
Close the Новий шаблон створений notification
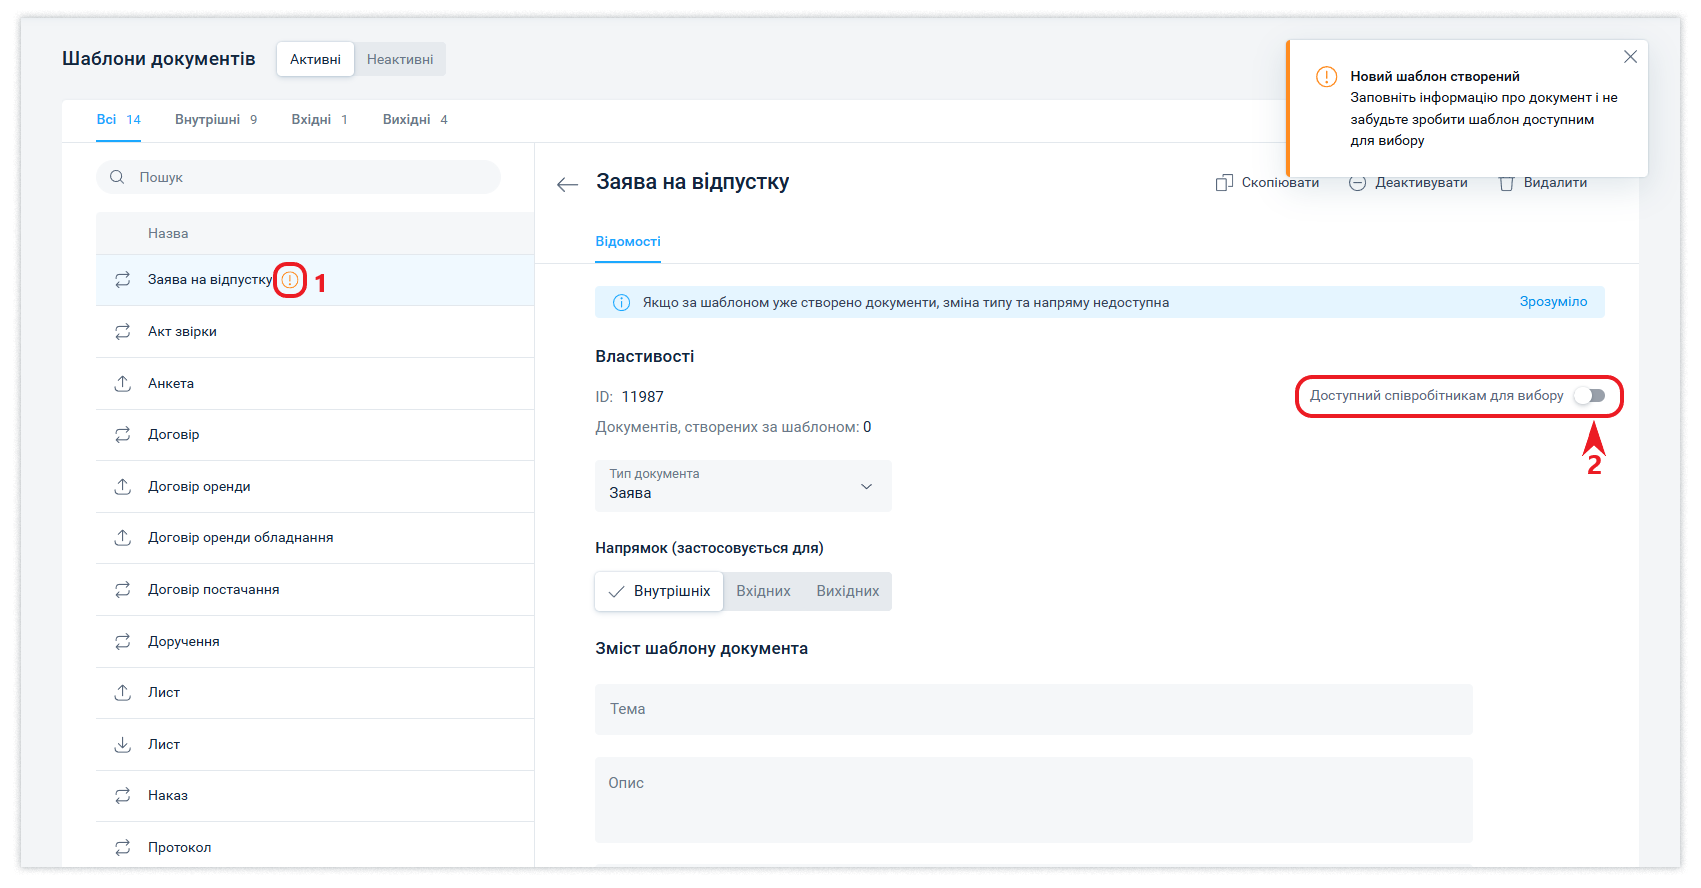tap(1630, 57)
